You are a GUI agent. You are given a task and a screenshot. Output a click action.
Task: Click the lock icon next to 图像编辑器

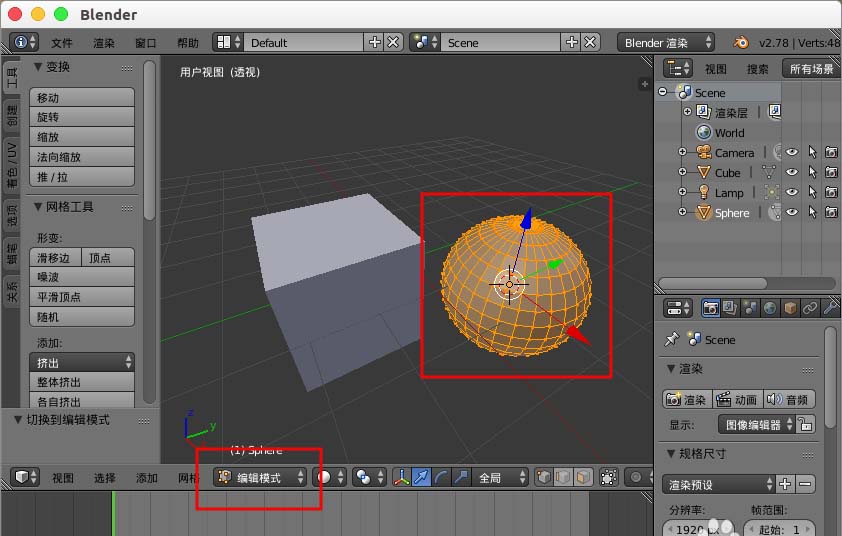click(x=806, y=424)
